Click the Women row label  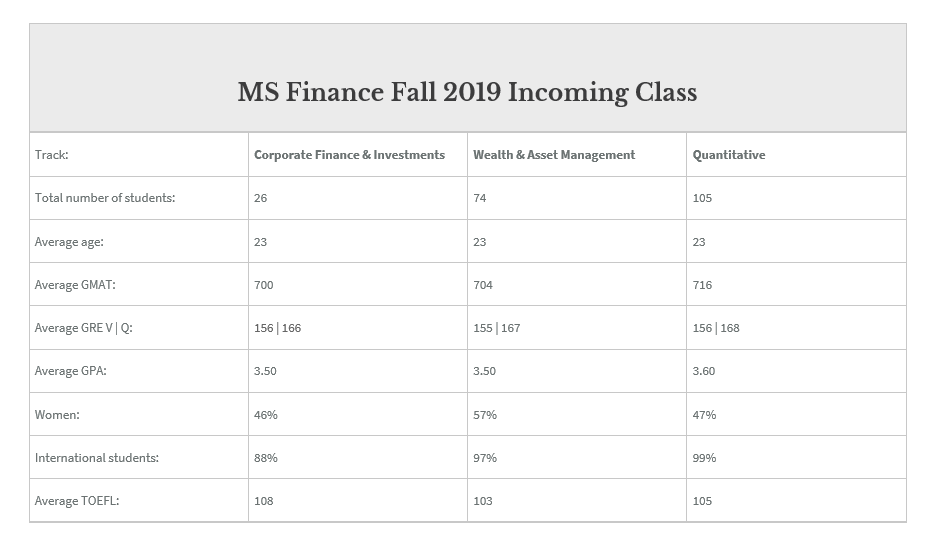tap(57, 414)
